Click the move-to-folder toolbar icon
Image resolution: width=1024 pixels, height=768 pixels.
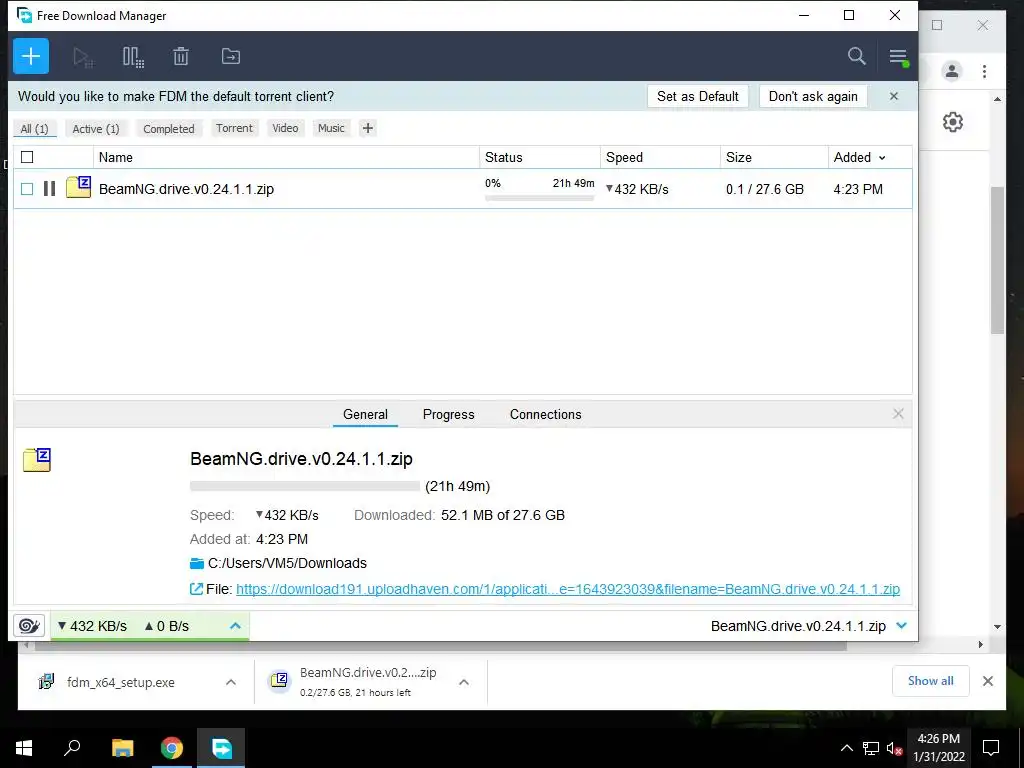point(231,56)
